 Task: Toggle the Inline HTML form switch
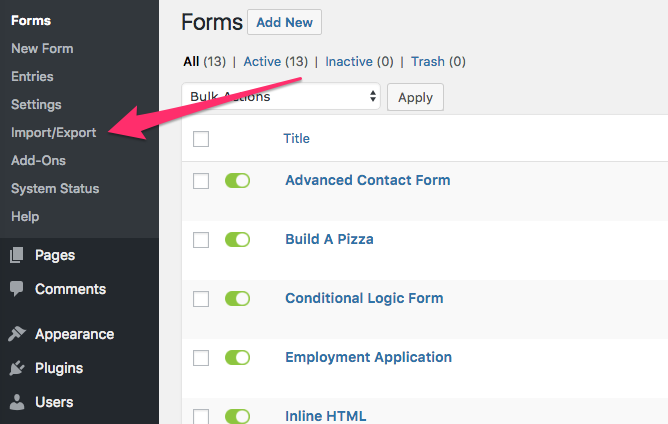pos(237,416)
